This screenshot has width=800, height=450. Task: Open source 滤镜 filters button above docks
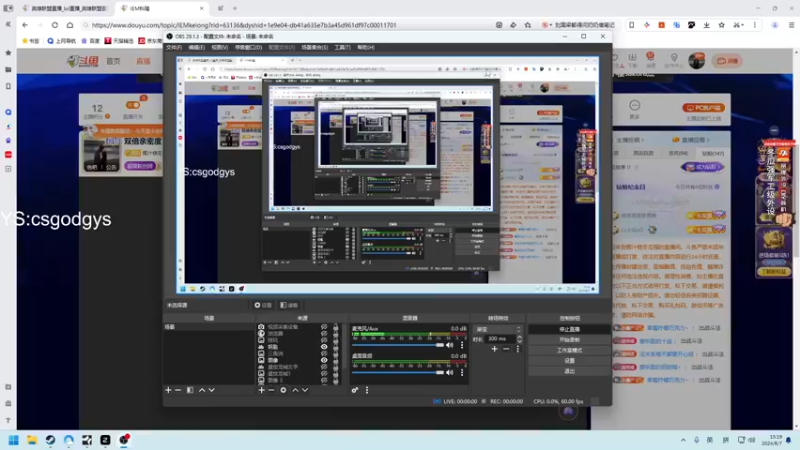(x=289, y=305)
